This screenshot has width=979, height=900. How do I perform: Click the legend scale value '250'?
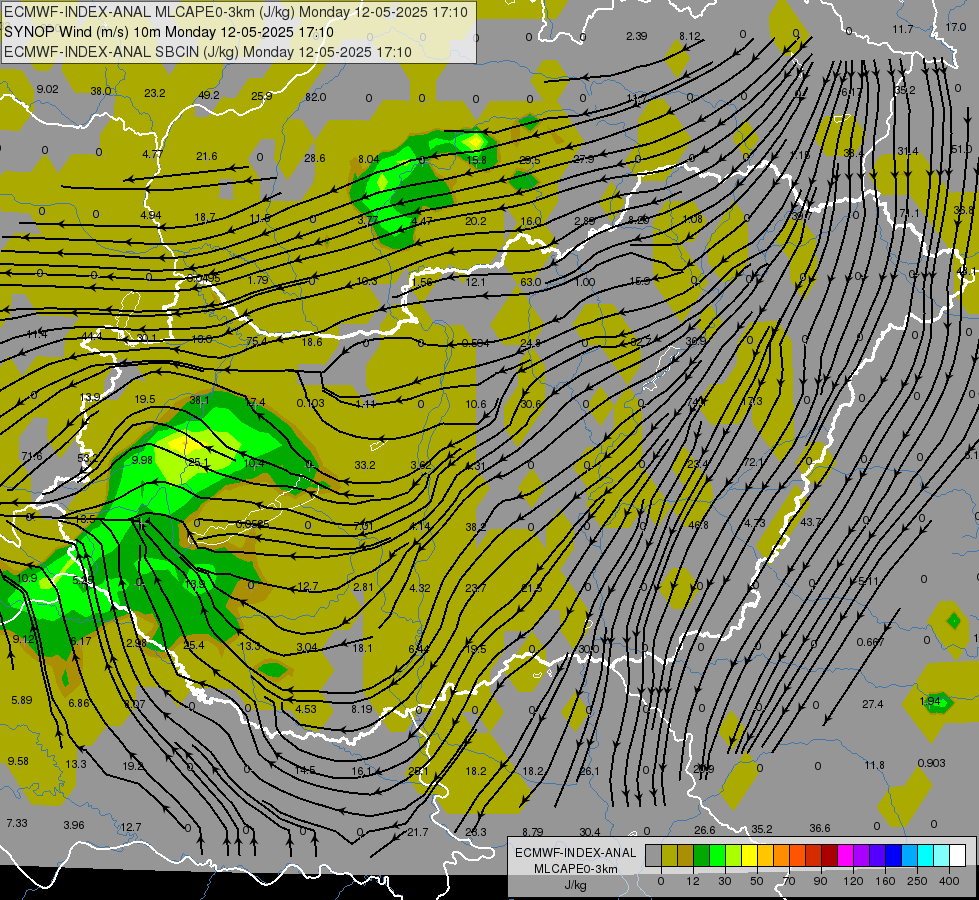coord(917,881)
